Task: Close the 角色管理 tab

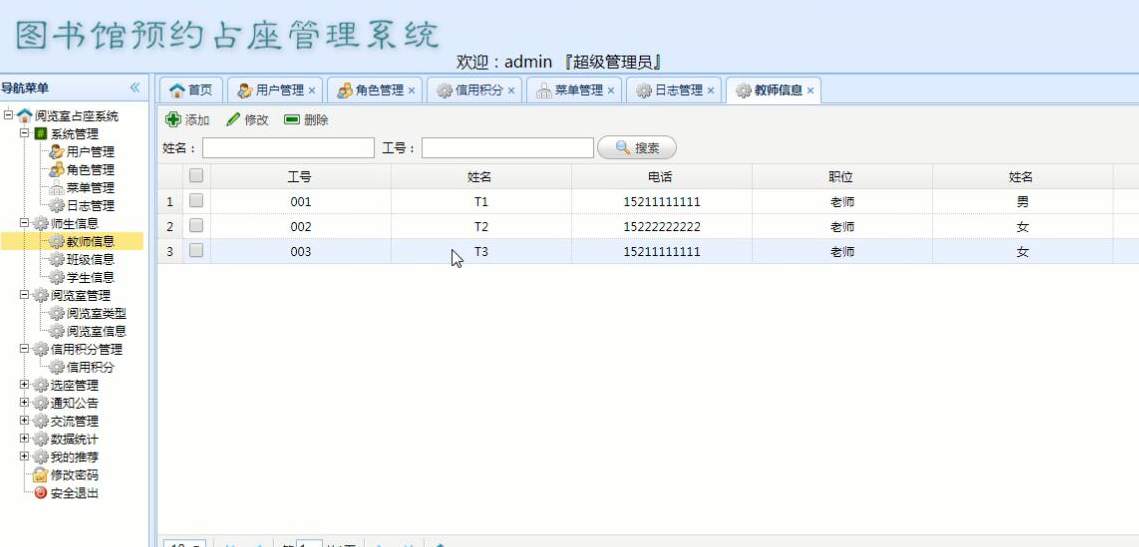Action: pyautogui.click(x=411, y=91)
